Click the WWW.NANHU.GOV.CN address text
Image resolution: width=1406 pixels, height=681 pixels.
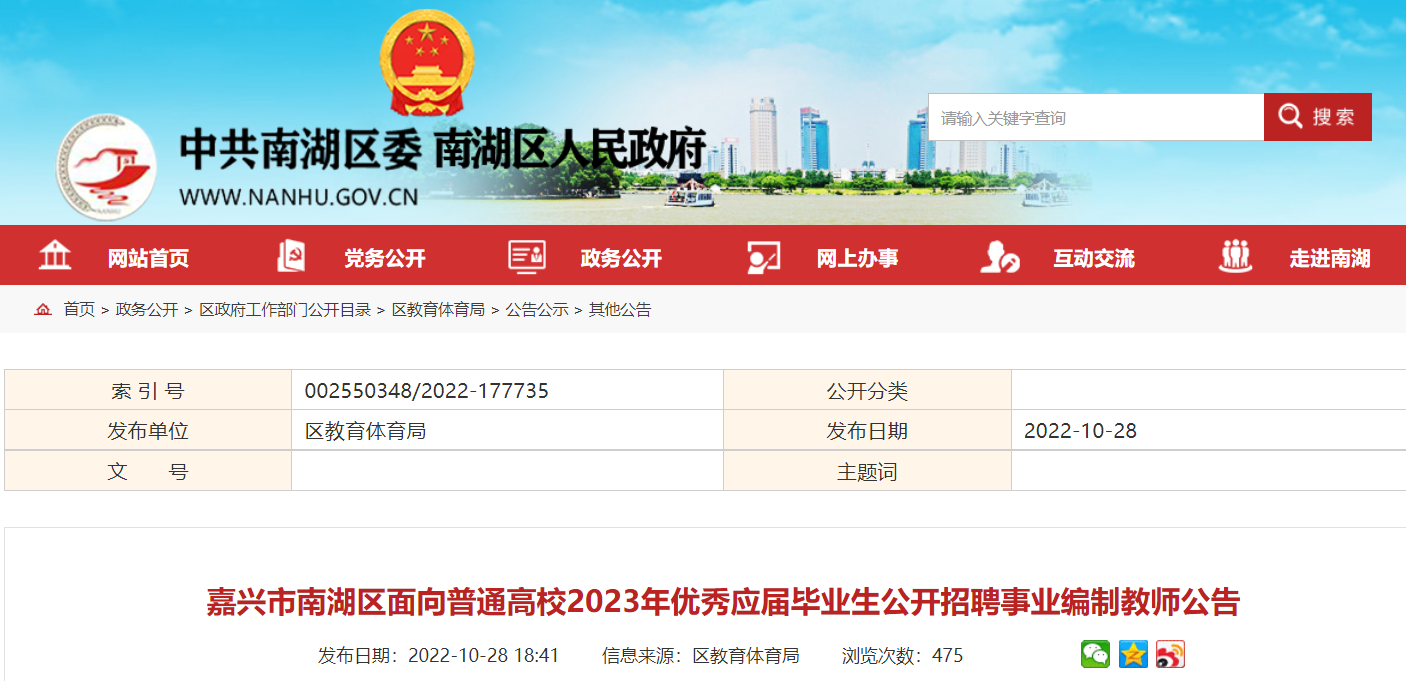click(299, 196)
